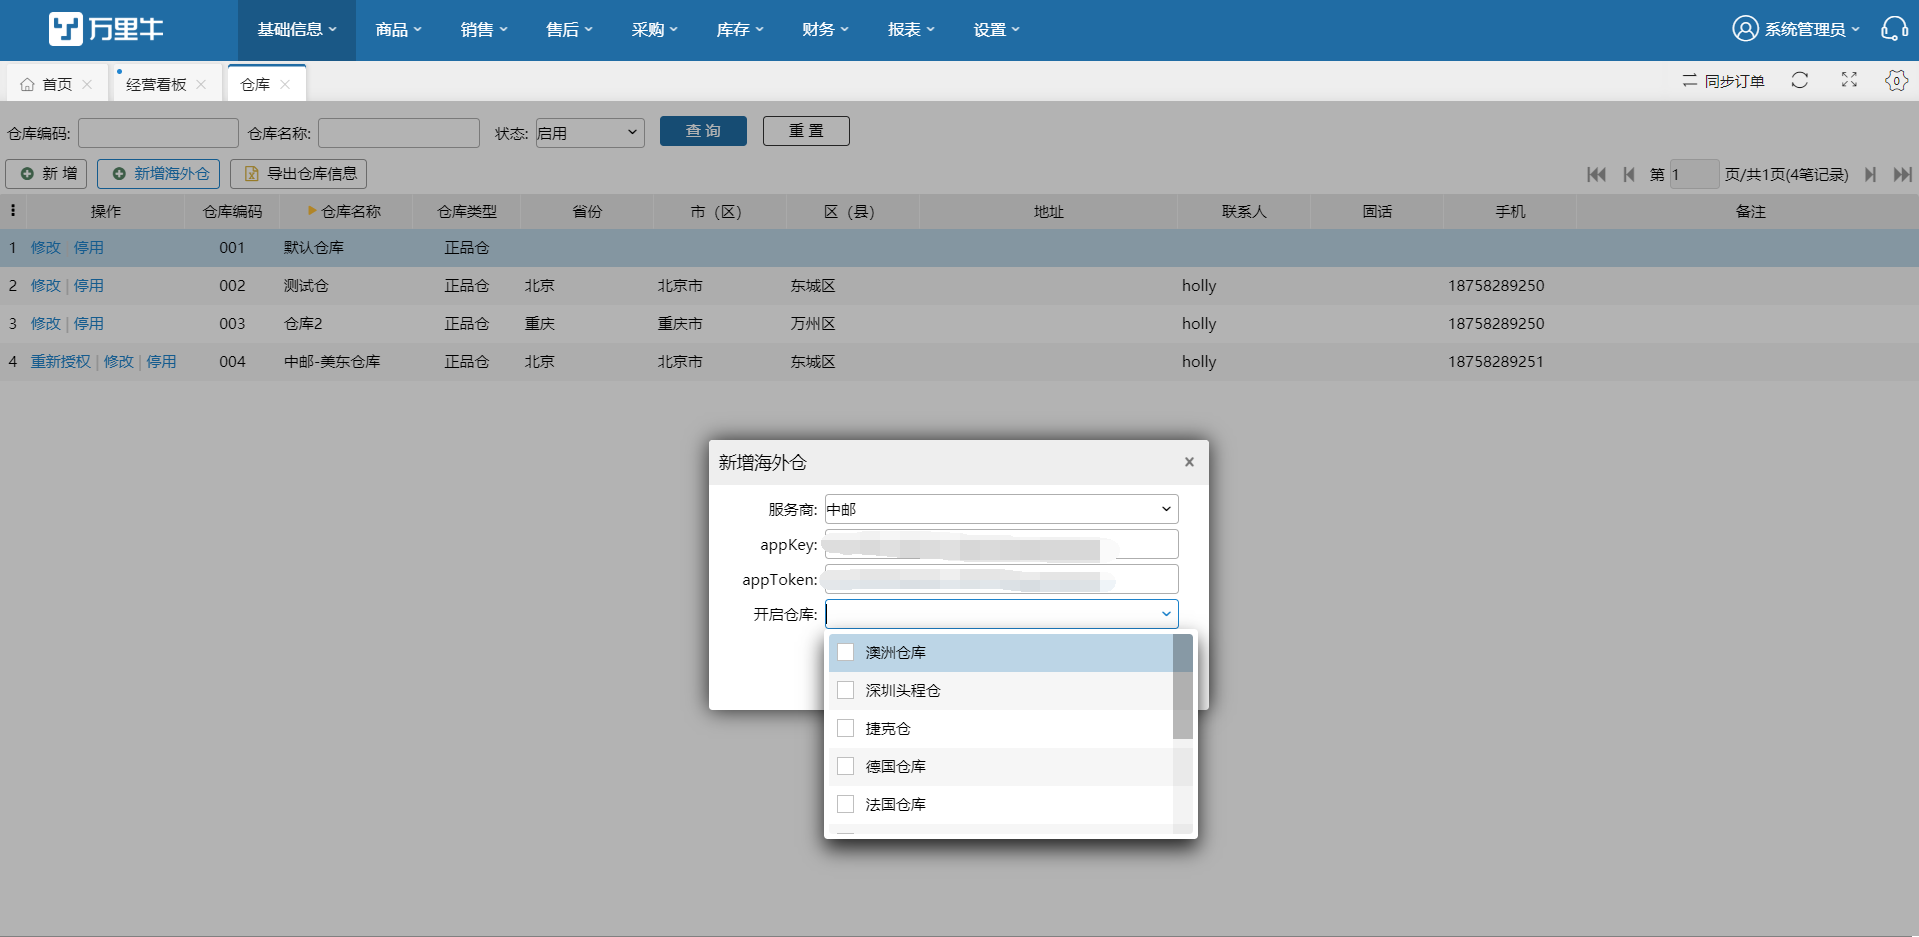Open the 服务商 dropdown
Viewport: 1919px width, 937px height.
[1001, 509]
